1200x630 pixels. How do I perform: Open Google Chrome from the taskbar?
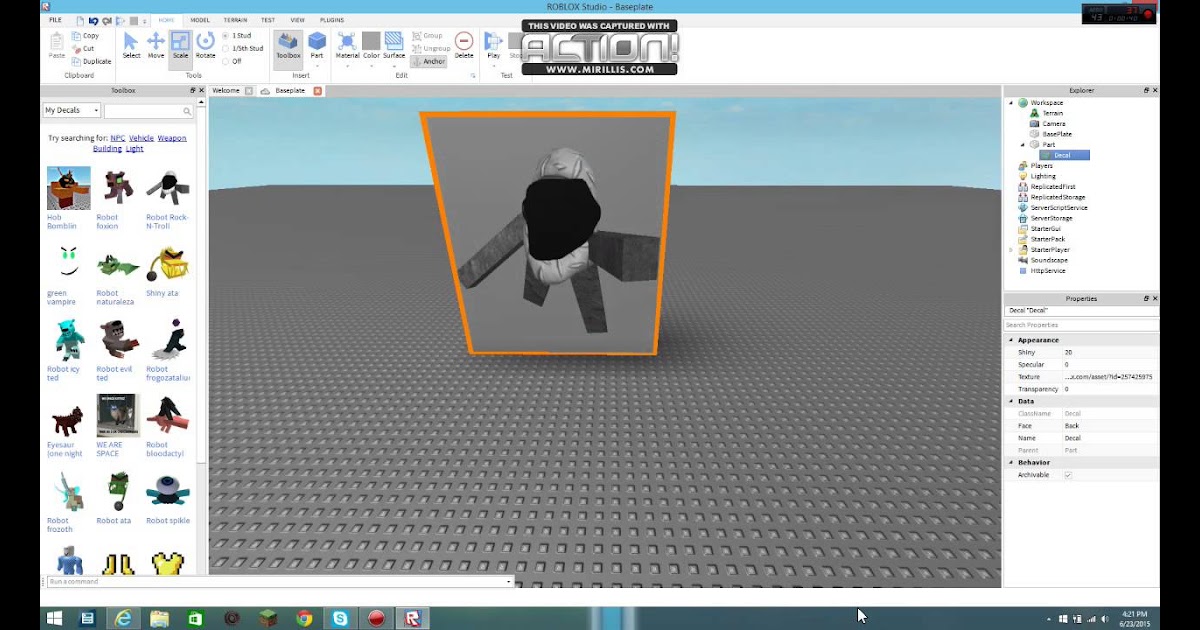304,618
